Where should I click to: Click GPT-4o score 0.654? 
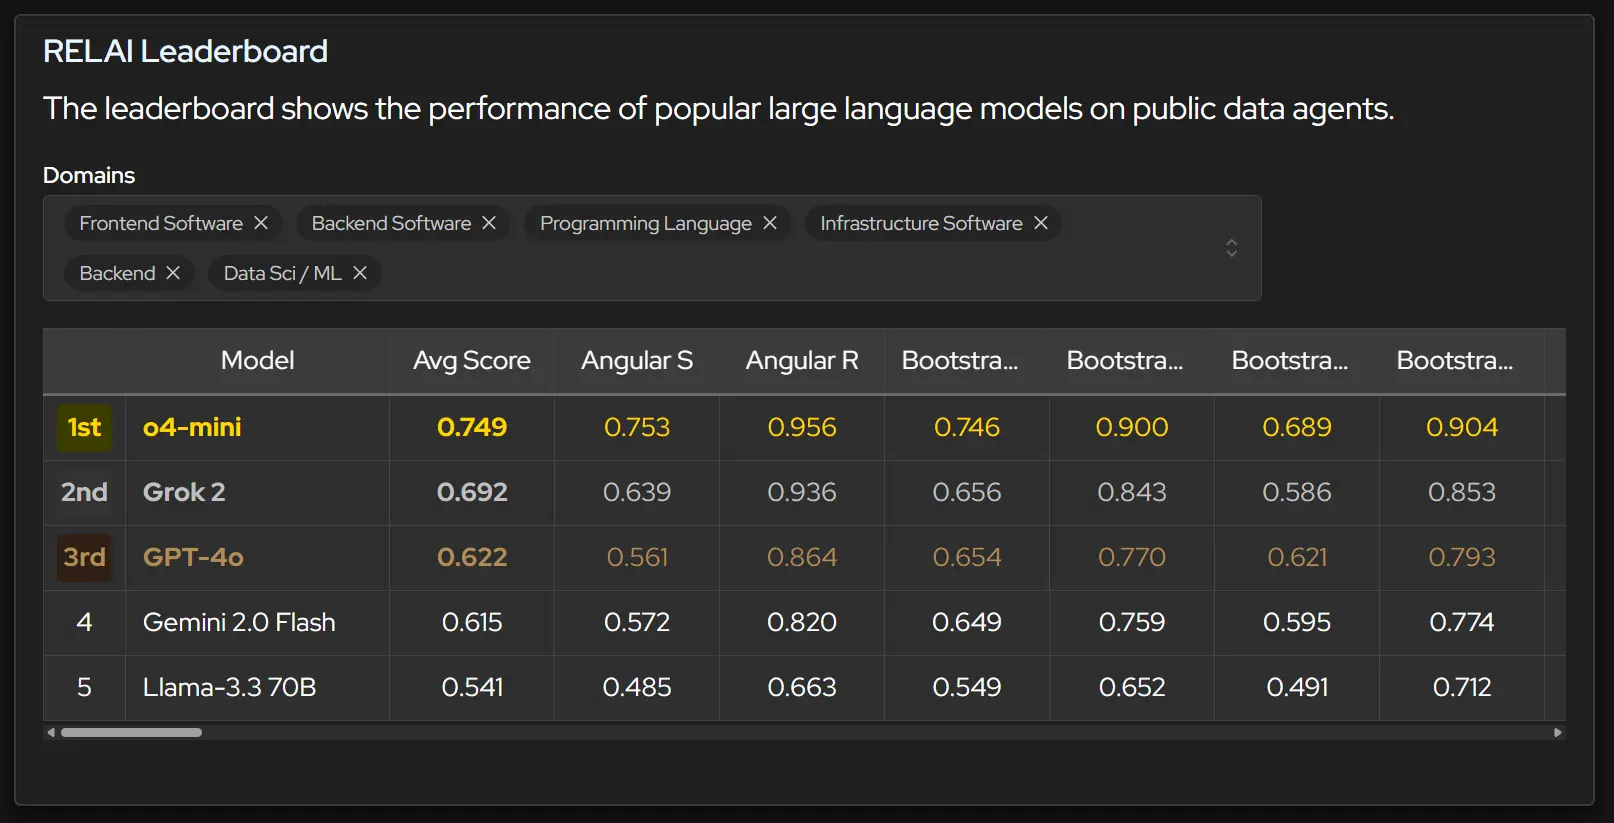967,557
